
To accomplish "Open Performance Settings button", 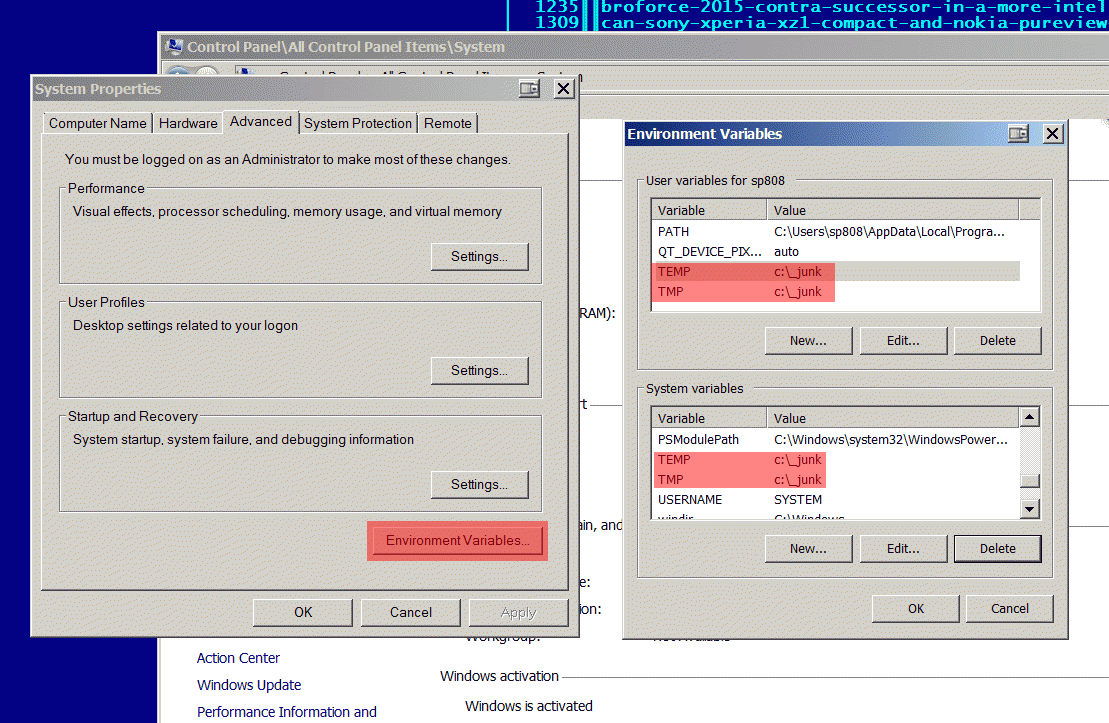I will [x=480, y=257].
